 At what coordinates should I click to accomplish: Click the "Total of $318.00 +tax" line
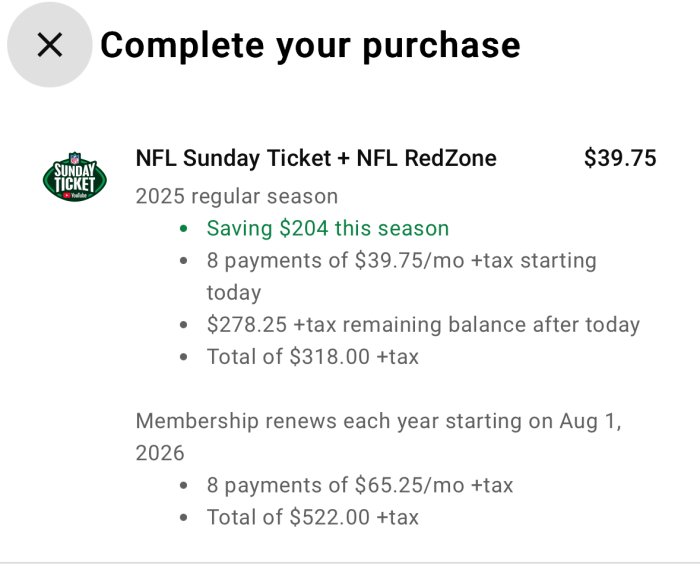(x=313, y=356)
